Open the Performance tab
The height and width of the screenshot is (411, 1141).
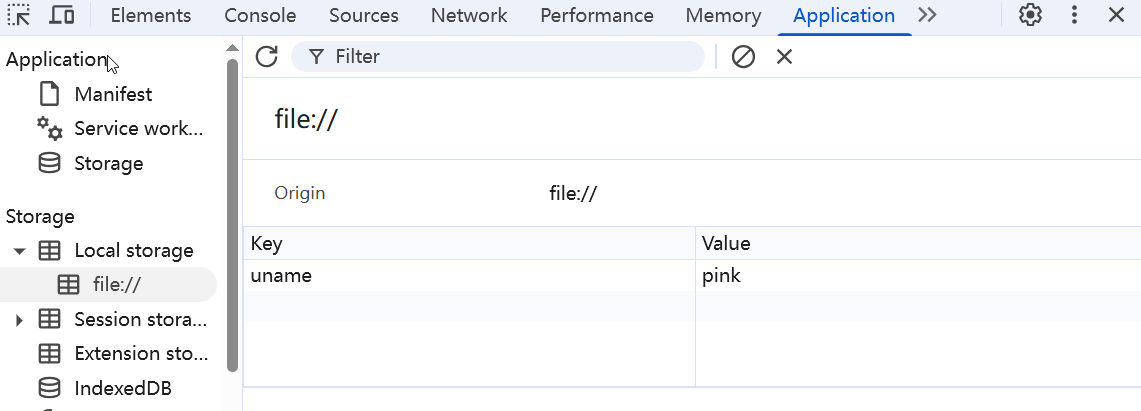[x=597, y=15]
